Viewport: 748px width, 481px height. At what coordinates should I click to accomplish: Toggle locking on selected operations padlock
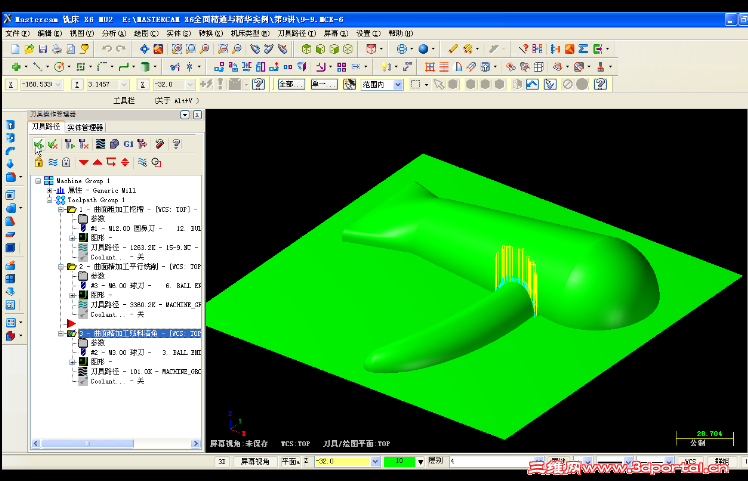pos(39,162)
